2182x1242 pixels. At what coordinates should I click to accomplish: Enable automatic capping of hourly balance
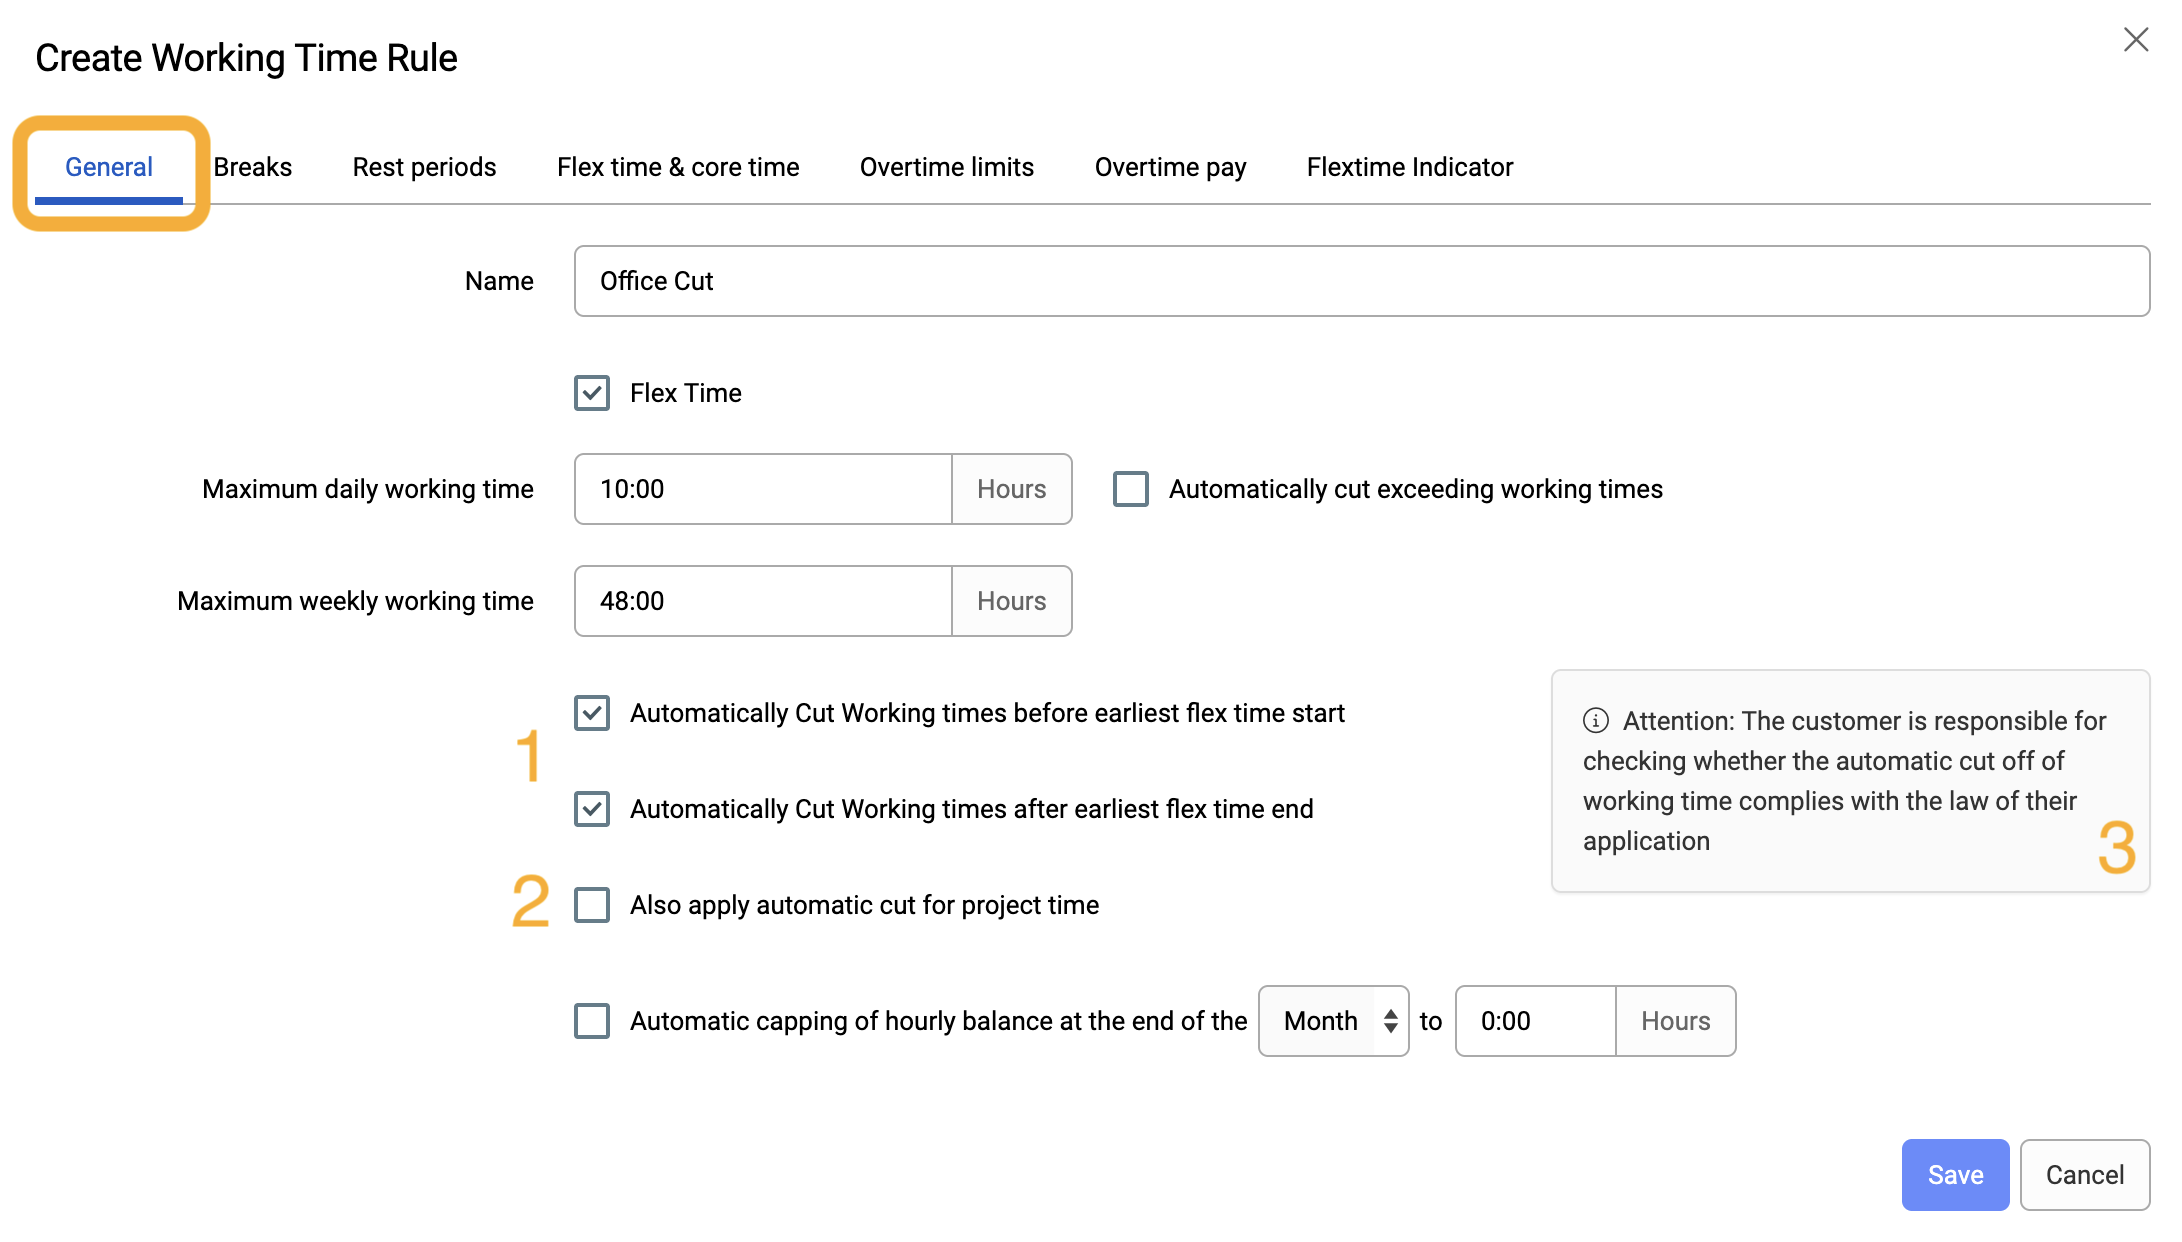(x=592, y=1021)
